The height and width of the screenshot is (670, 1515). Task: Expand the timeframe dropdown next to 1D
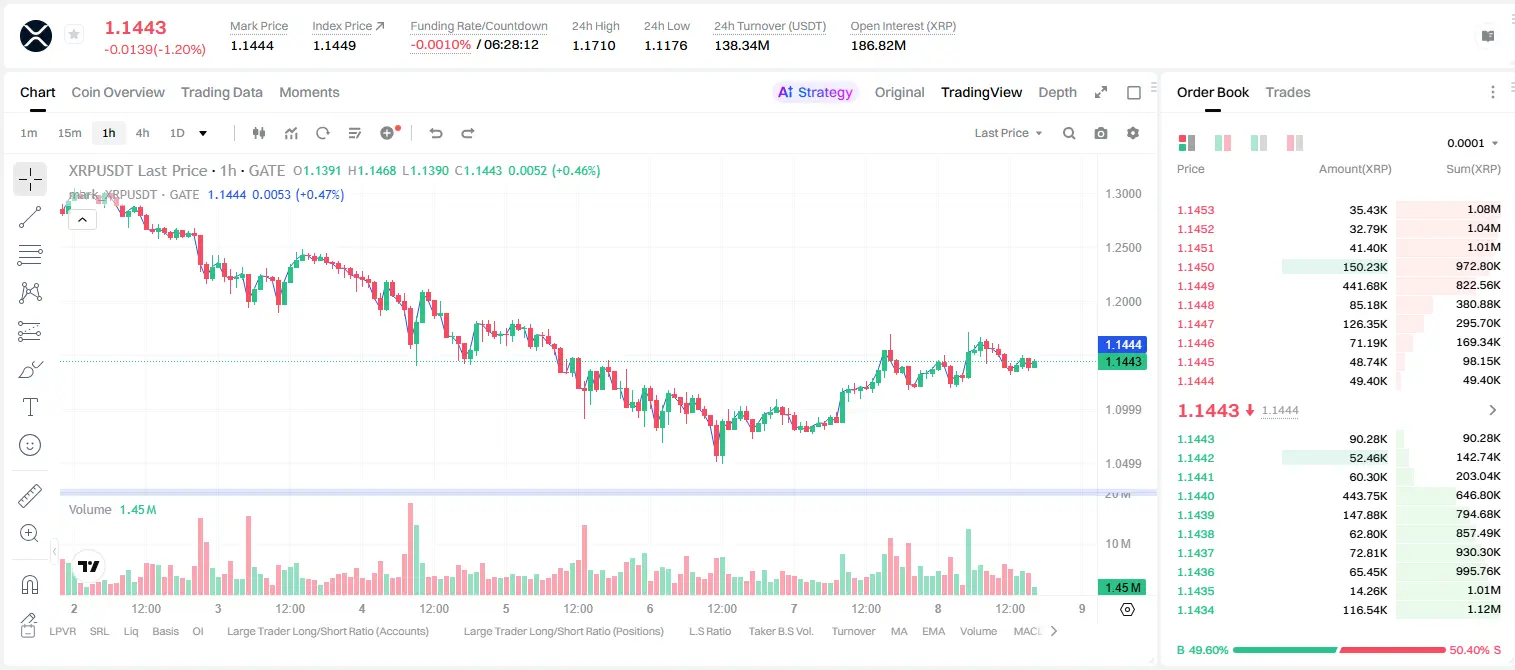tap(203, 133)
